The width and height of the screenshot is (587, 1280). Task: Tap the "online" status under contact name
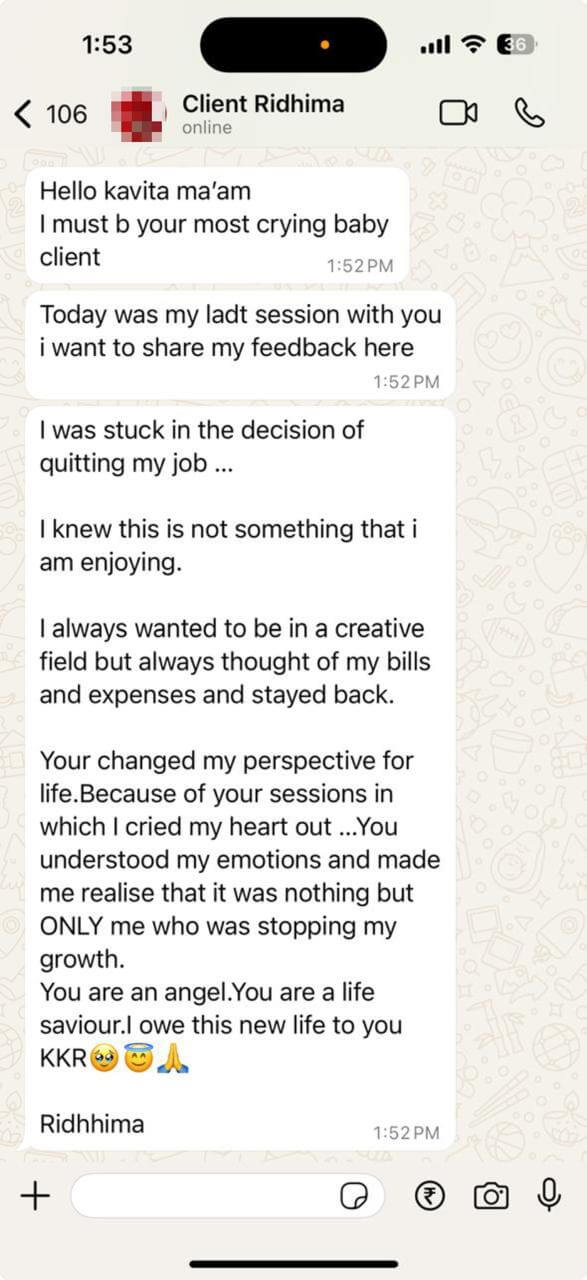(x=207, y=128)
